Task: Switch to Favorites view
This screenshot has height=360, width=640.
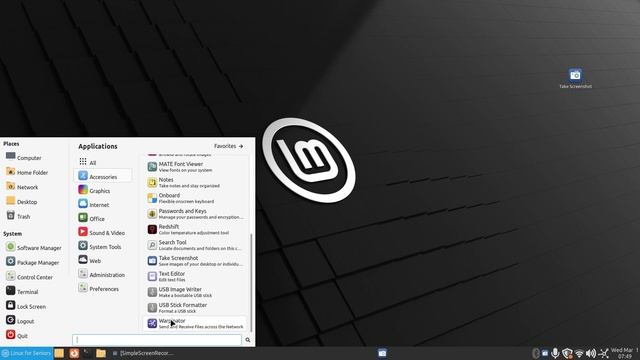Action: [229, 146]
